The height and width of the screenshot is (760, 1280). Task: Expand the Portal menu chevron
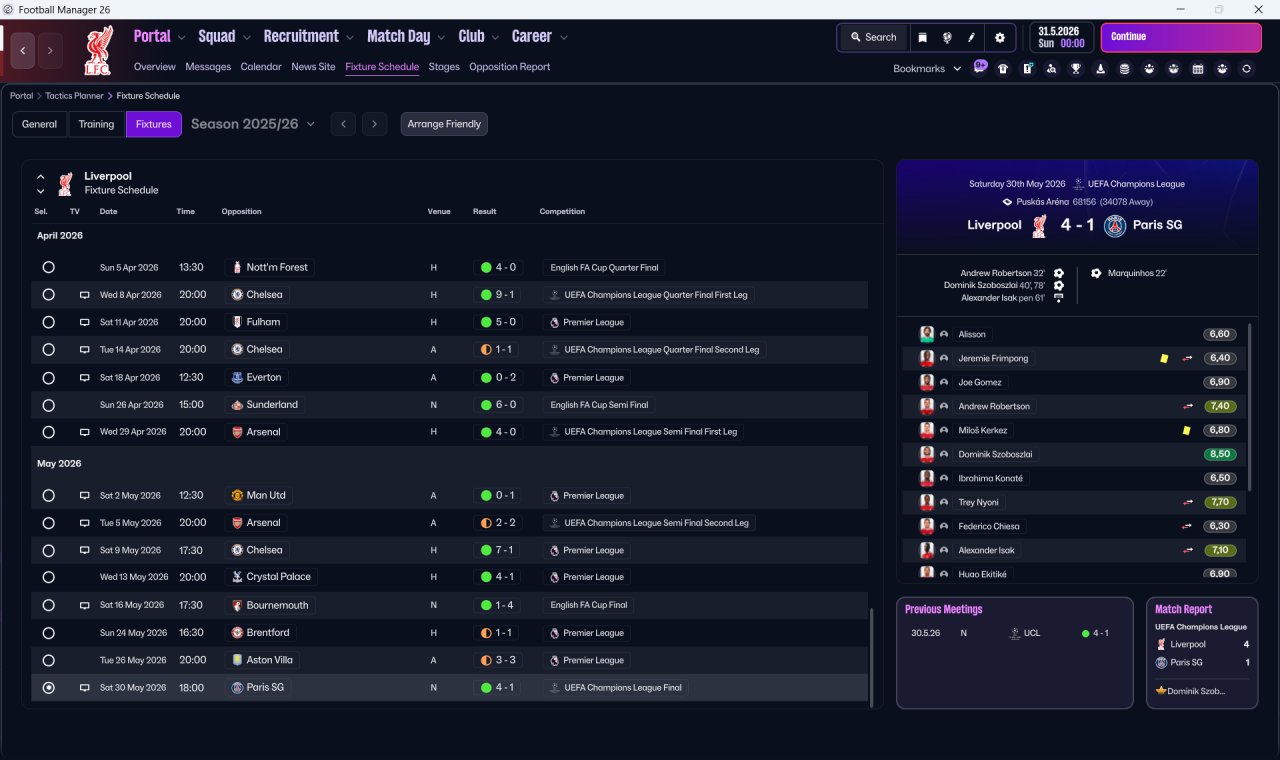(x=181, y=38)
